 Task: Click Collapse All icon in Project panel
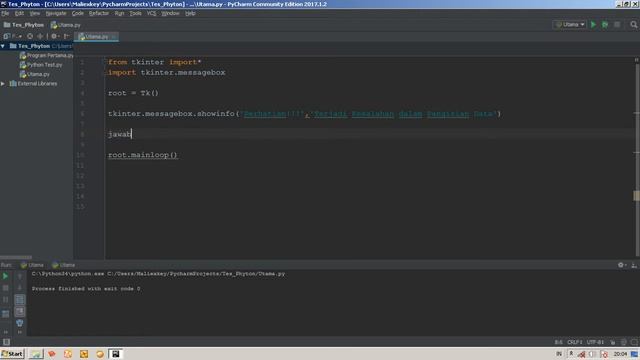[x=40, y=36]
